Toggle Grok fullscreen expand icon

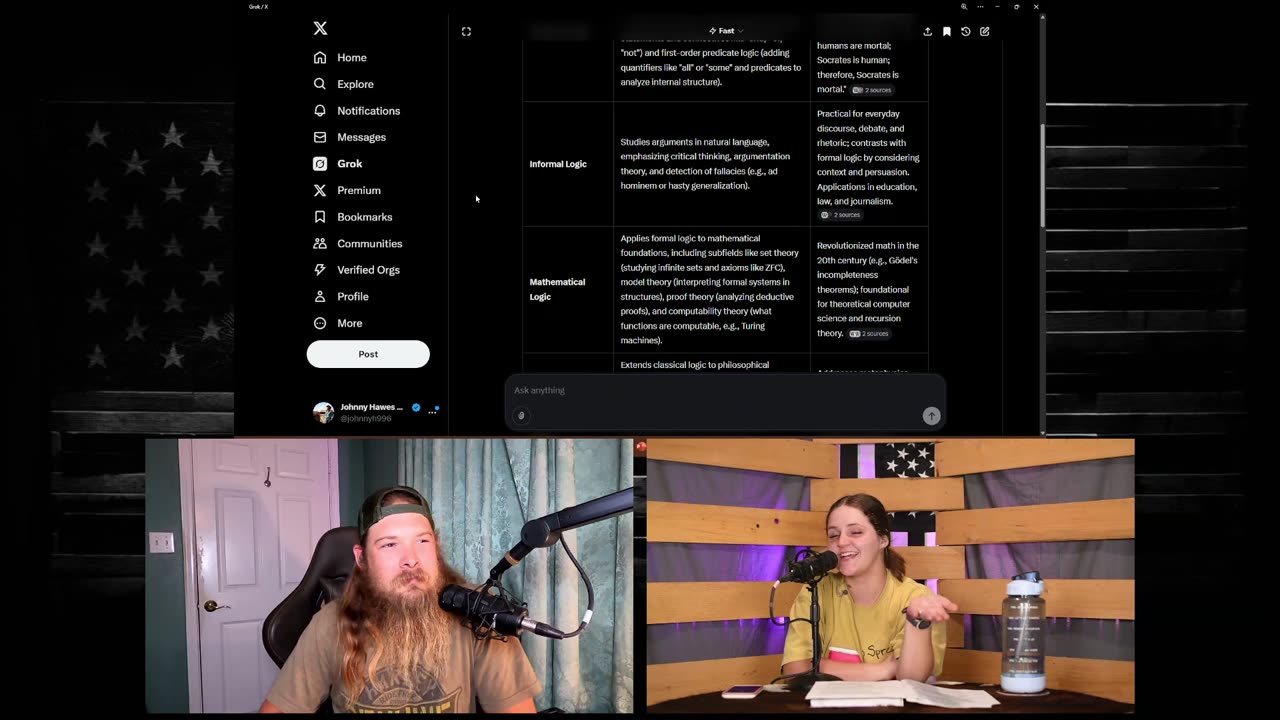(466, 32)
